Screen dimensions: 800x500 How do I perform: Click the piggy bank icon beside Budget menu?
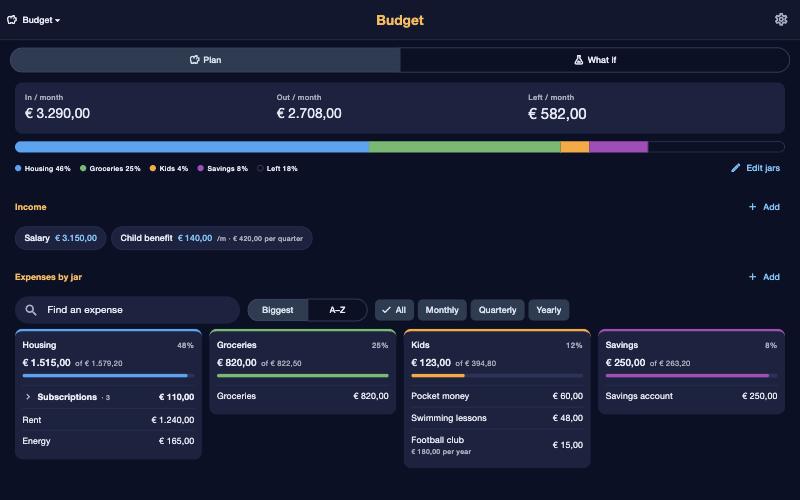pos(12,20)
